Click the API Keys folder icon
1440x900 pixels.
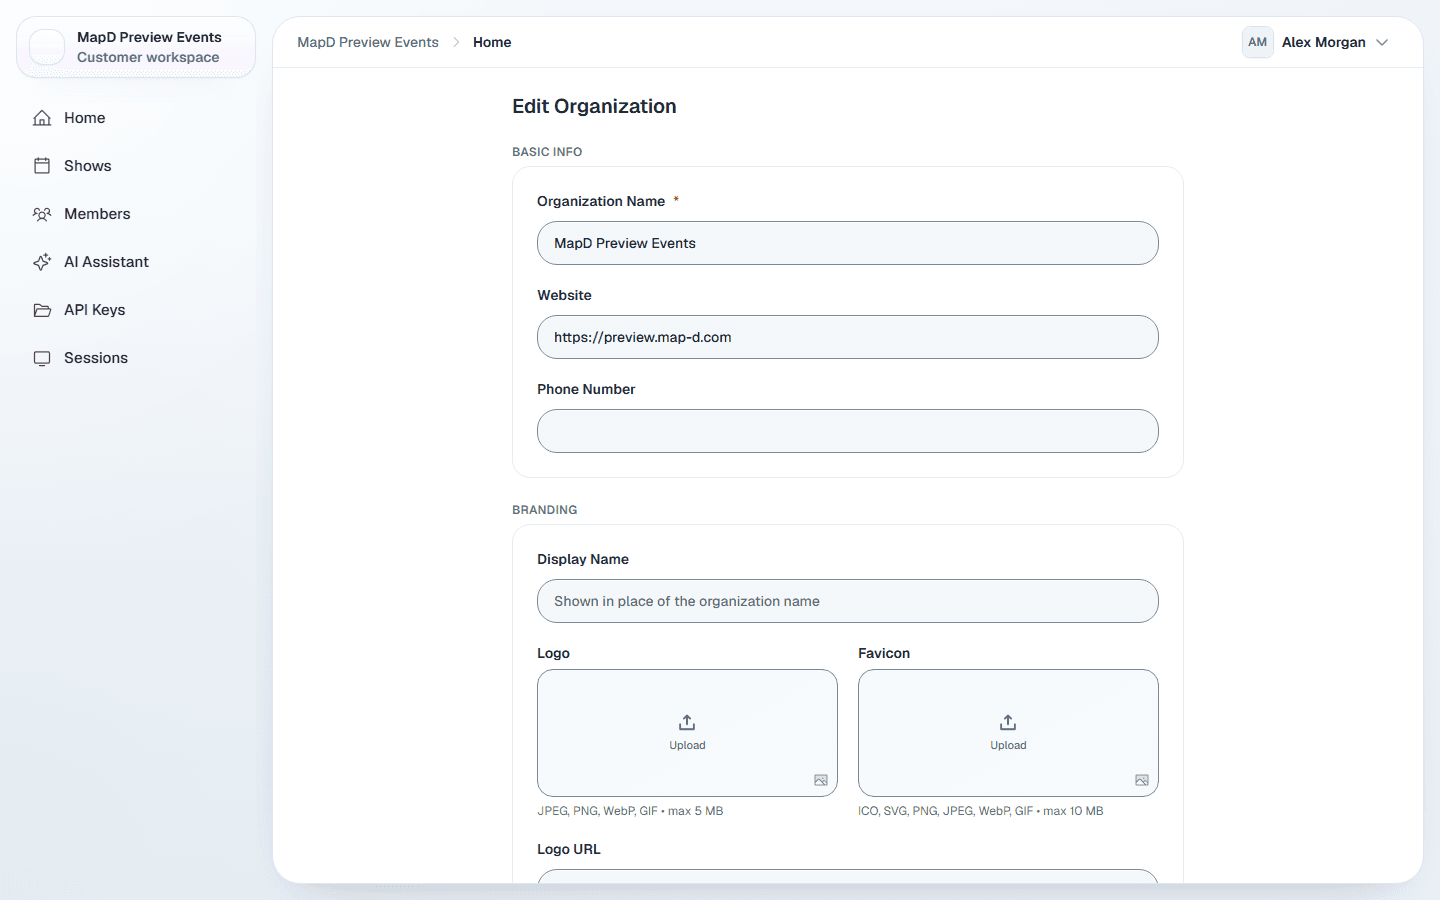click(42, 310)
